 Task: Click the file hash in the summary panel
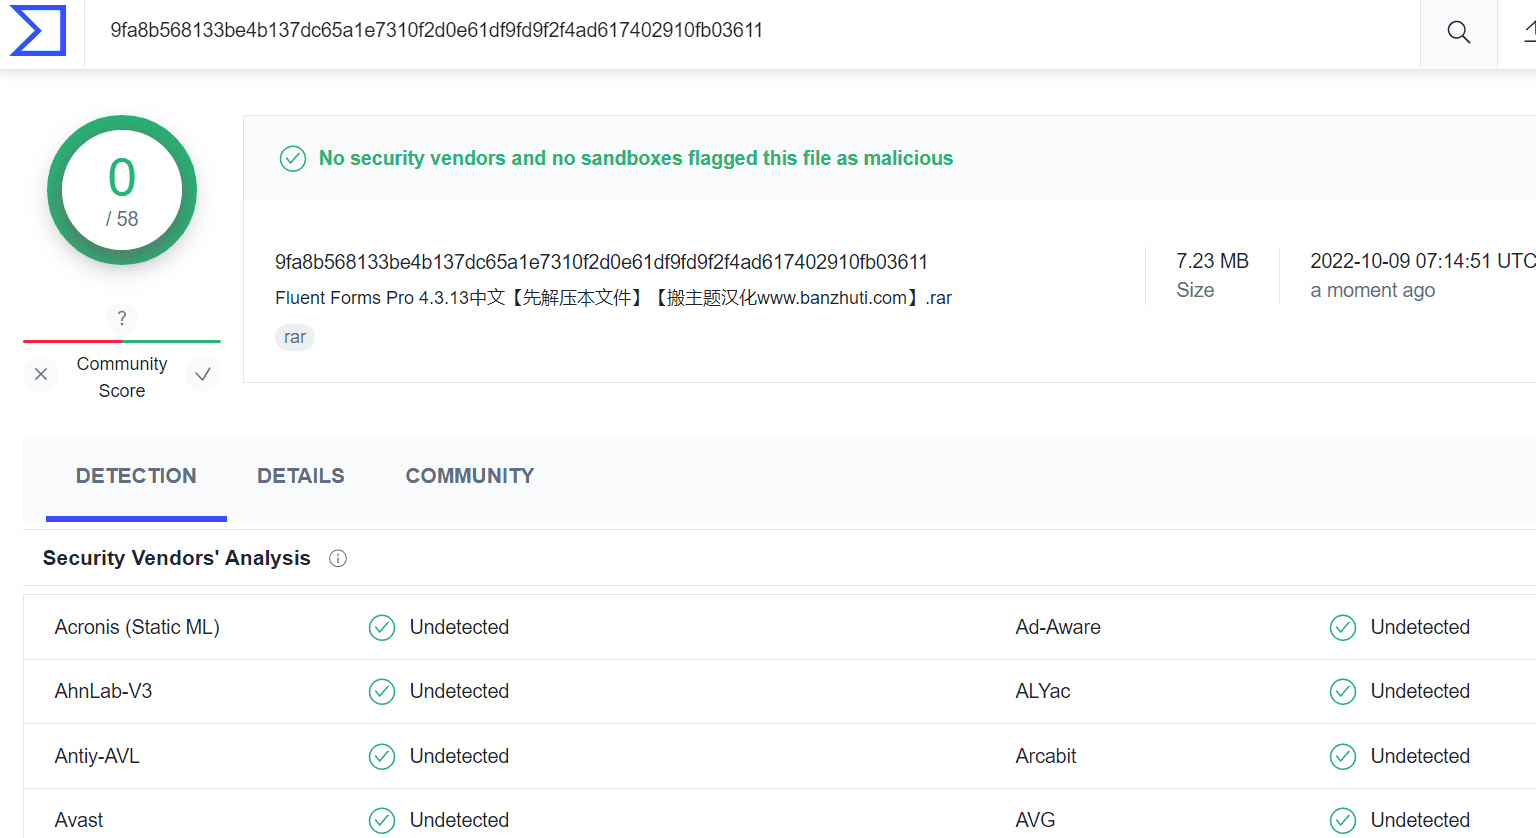pyautogui.click(x=602, y=262)
